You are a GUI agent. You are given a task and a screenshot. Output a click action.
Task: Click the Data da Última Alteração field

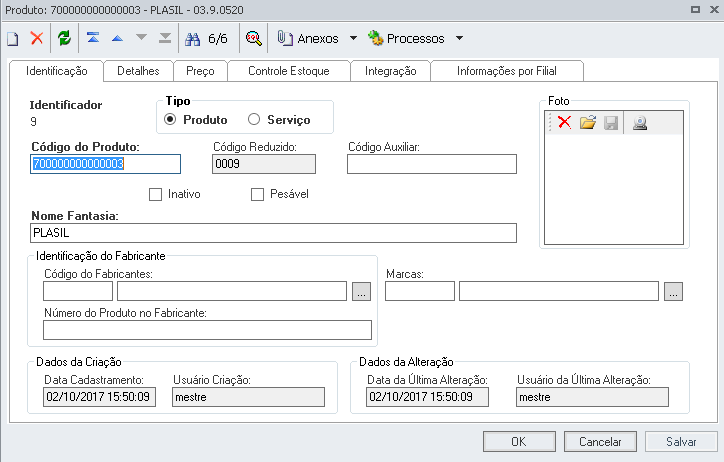coord(427,397)
